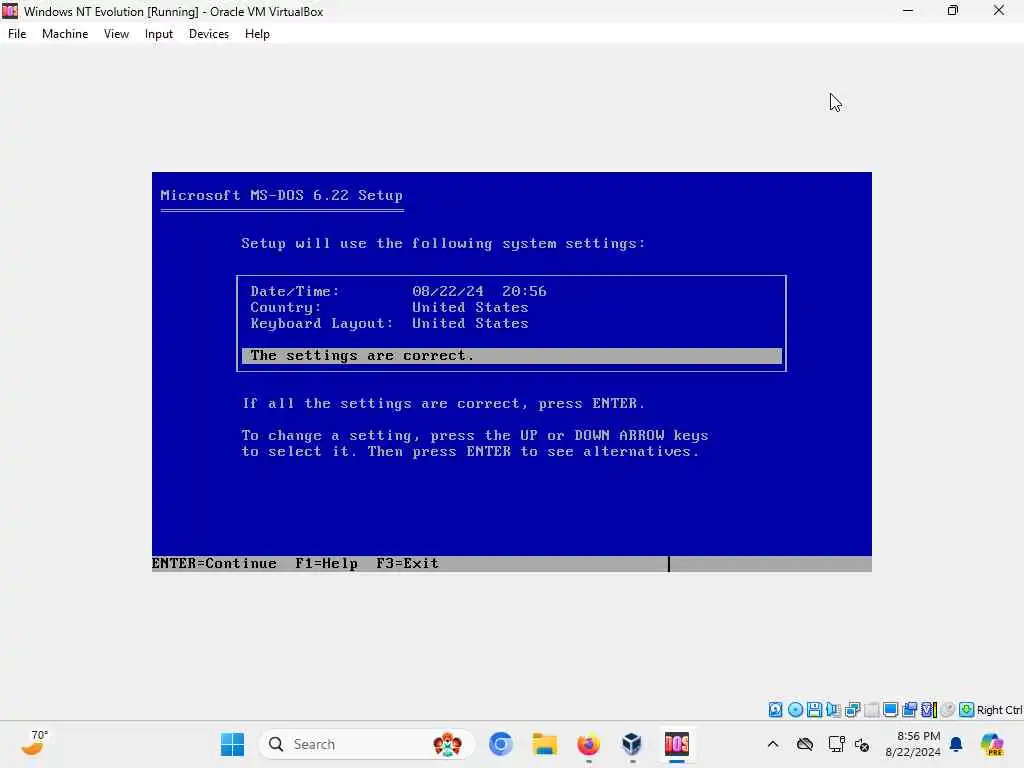Screen dimensions: 1024x768
Task: Open the Input menu
Action: click(x=159, y=34)
